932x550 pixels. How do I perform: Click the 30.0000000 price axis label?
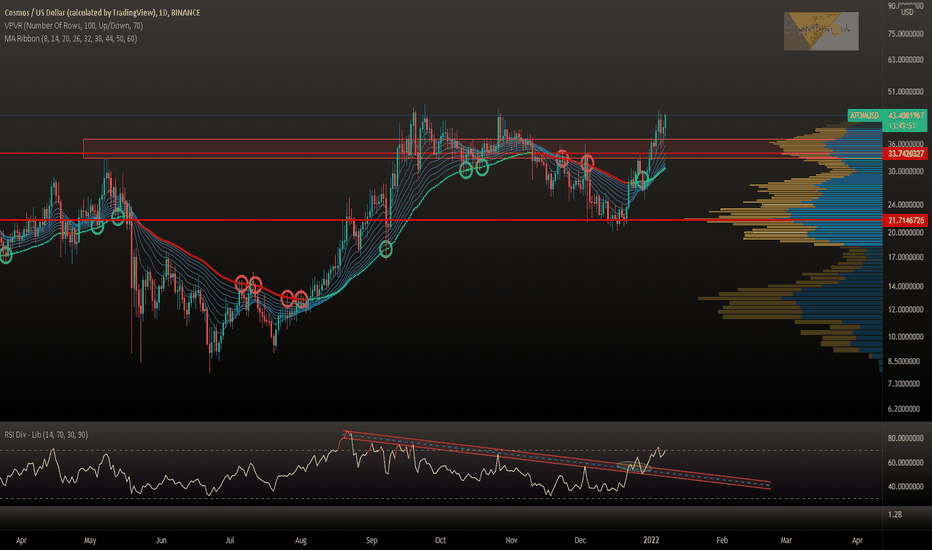(x=905, y=171)
